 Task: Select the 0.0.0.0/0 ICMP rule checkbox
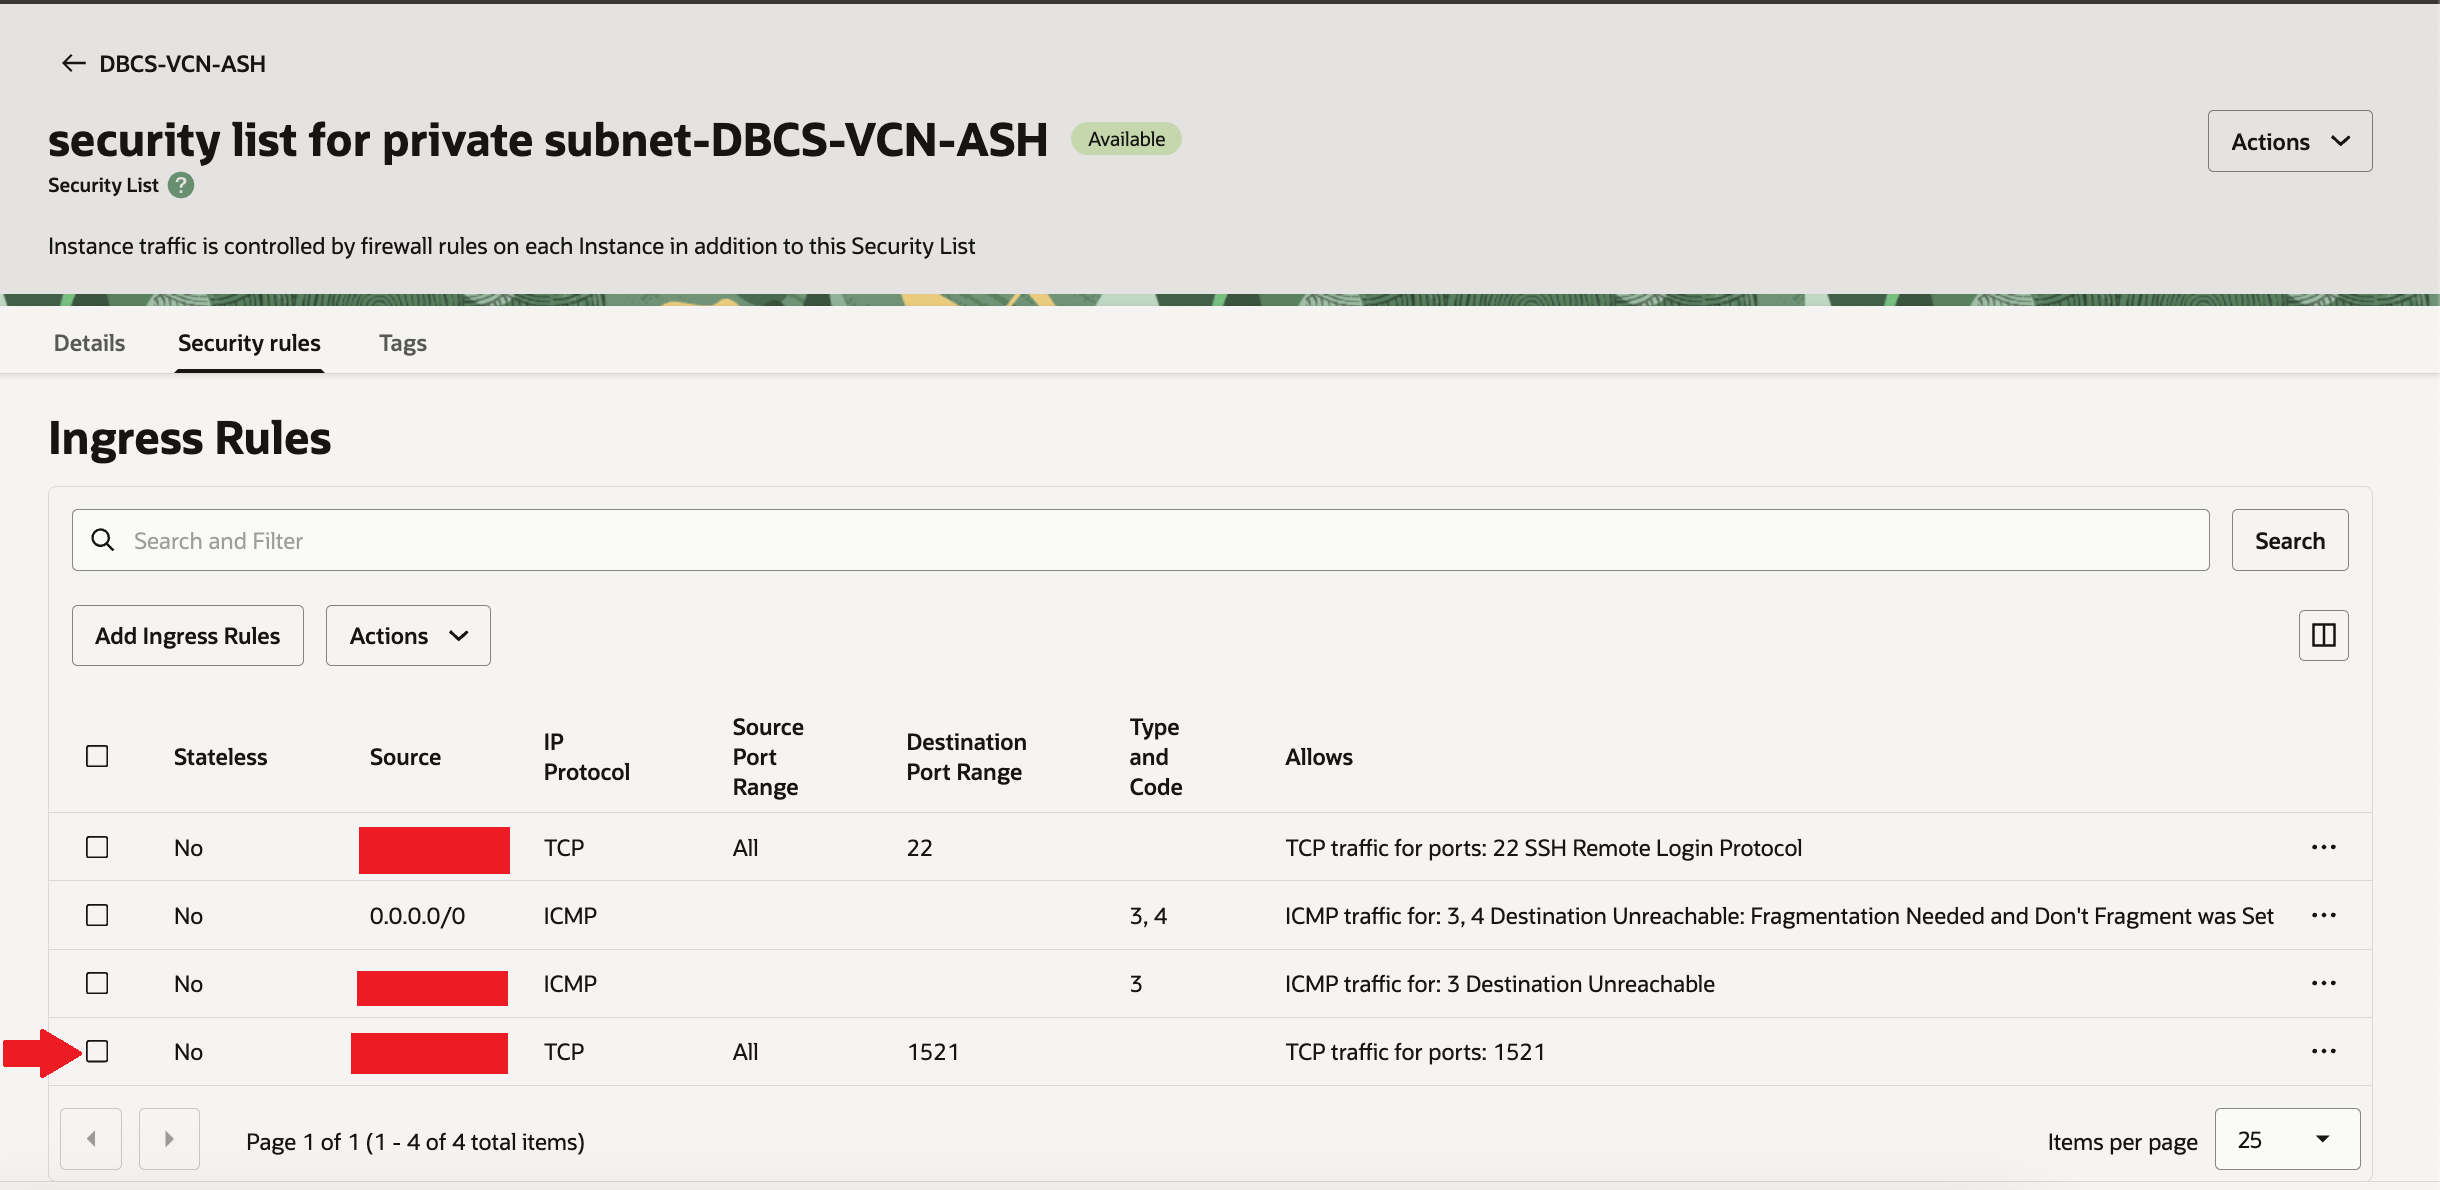(x=97, y=915)
